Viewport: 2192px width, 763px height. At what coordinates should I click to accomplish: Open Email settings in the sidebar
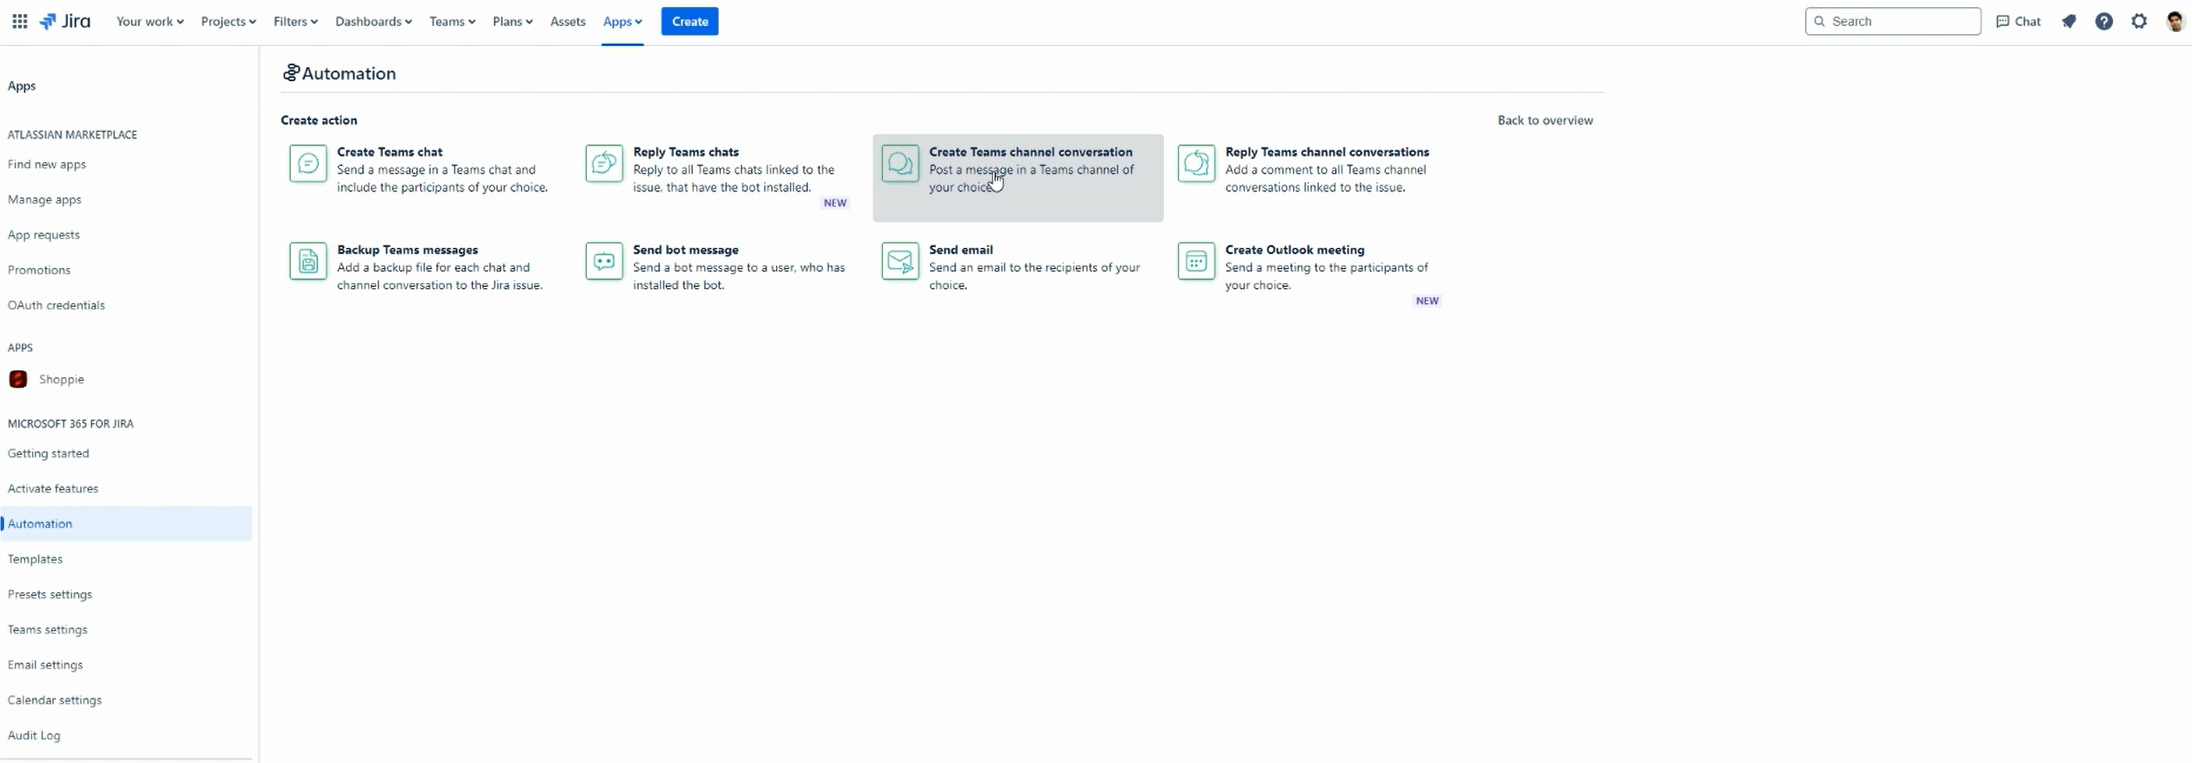click(x=45, y=665)
